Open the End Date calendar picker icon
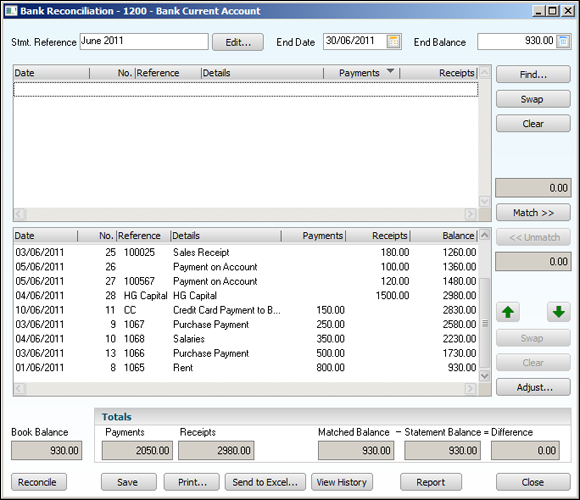 pos(394,41)
